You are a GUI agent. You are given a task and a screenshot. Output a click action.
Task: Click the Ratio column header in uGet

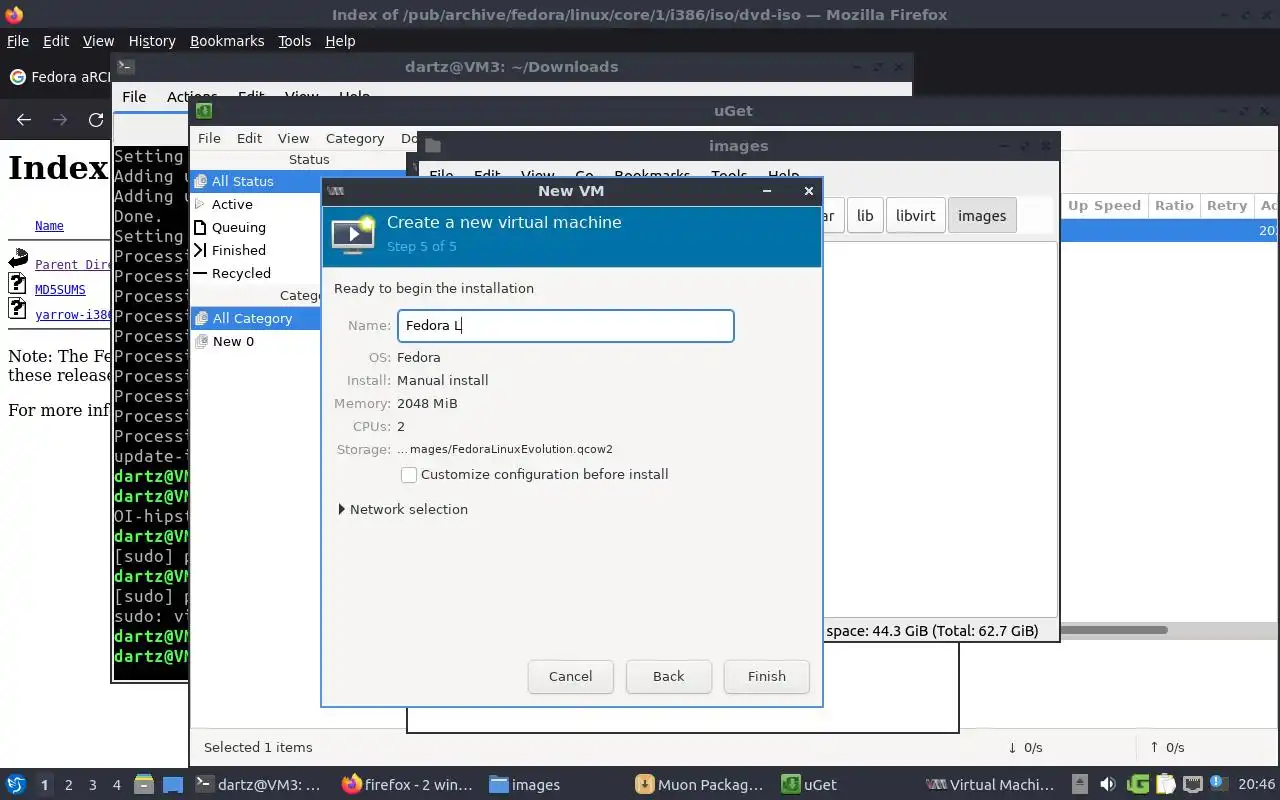tap(1174, 205)
